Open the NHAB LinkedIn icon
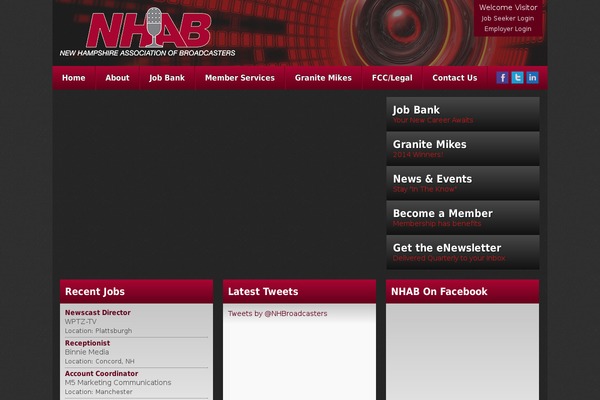Screen dimensions: 600x400 coord(532,78)
